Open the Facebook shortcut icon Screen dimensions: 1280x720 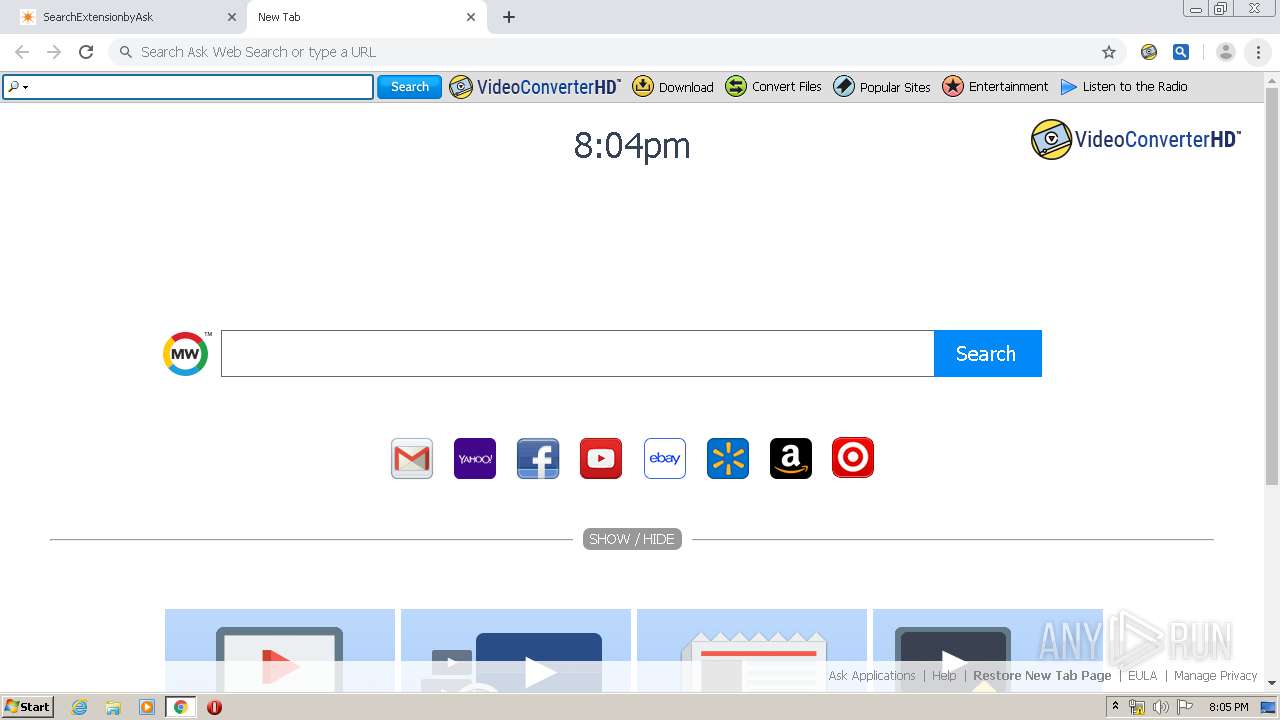(x=538, y=458)
